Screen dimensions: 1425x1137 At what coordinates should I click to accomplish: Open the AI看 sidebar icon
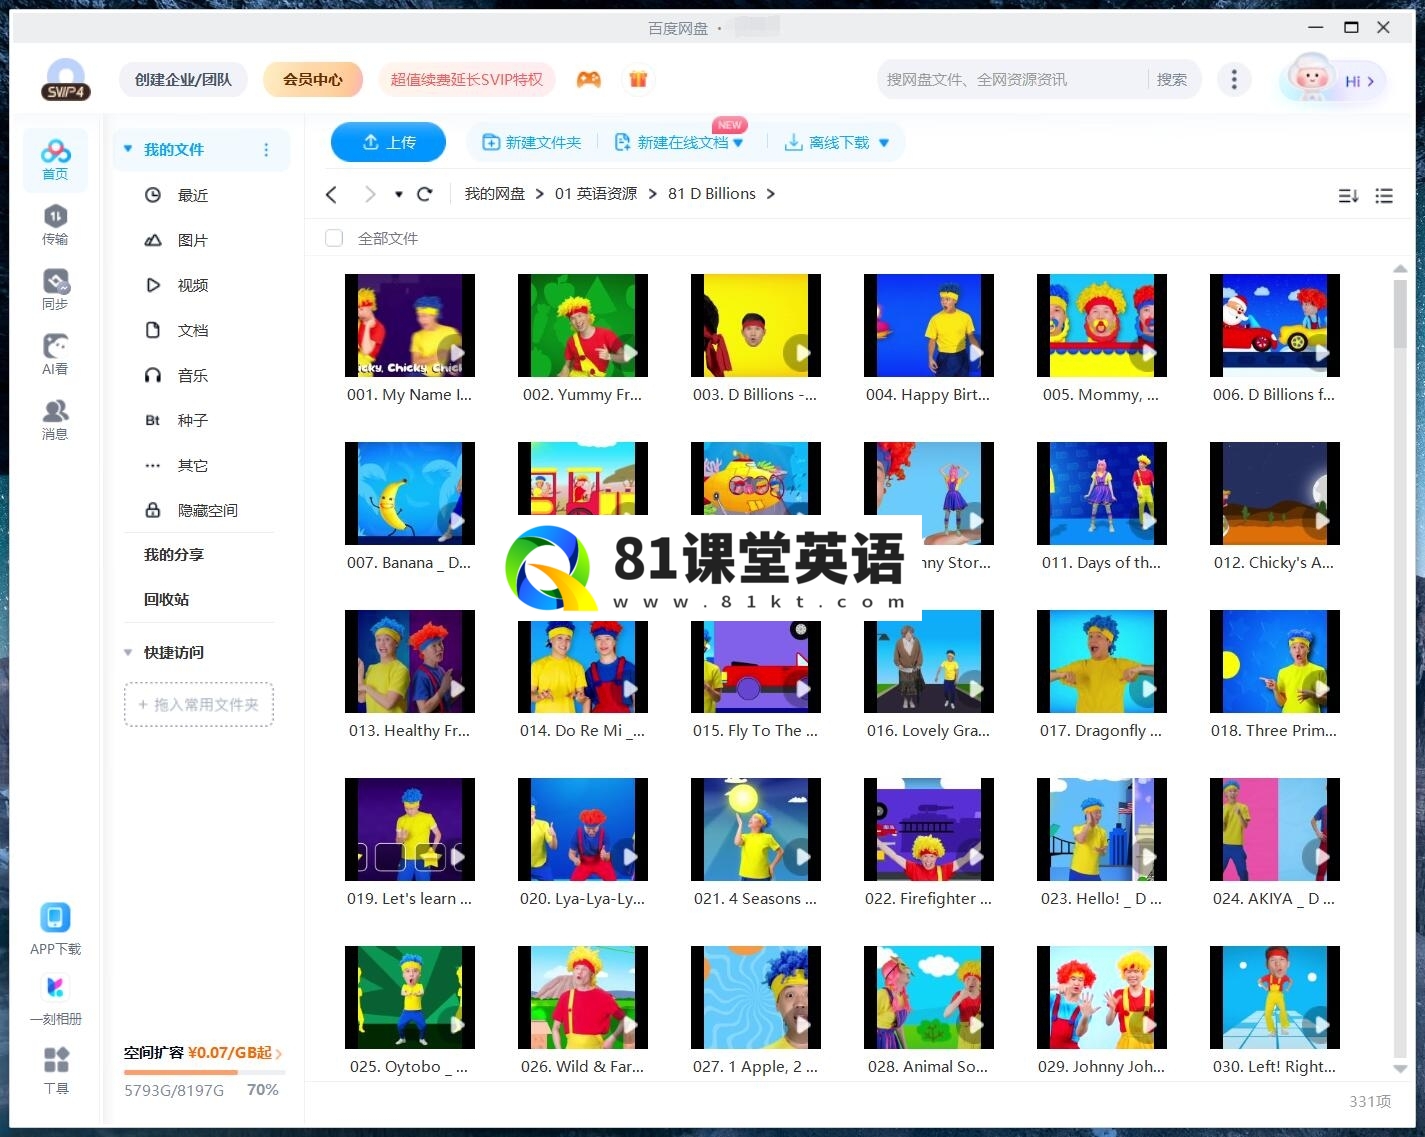pyautogui.click(x=55, y=355)
